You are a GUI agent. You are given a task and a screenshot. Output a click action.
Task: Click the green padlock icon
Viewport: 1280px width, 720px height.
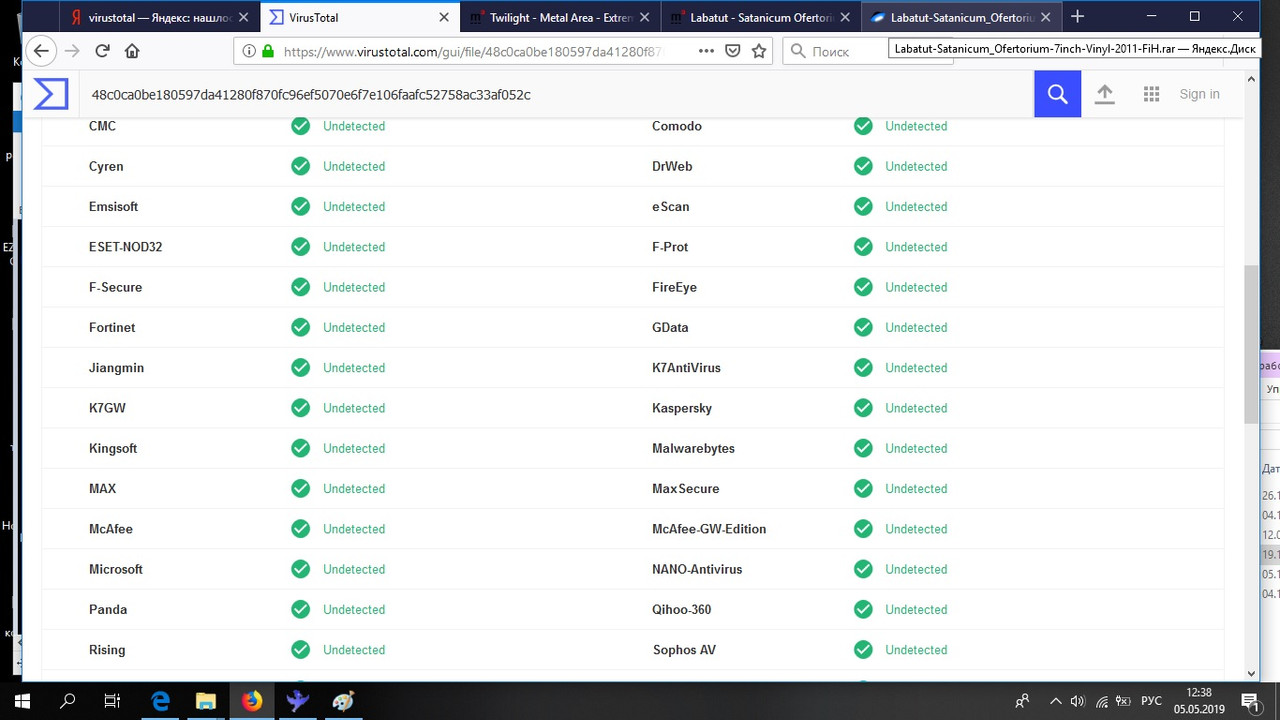point(267,51)
